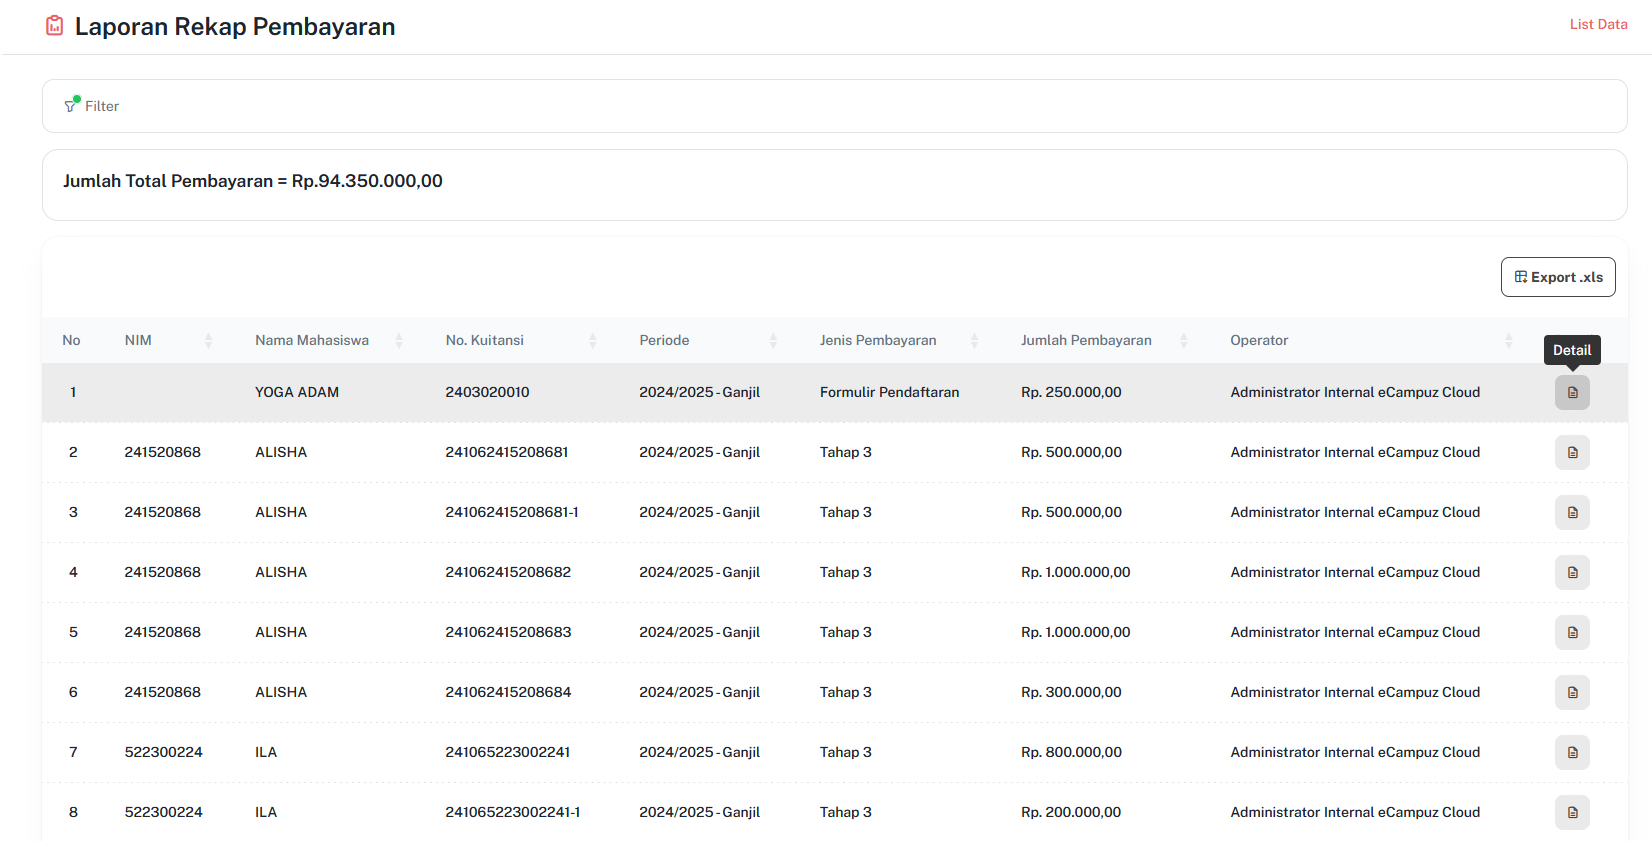The image size is (1652, 841).
Task: Click amount Rp. 250.000,00
Action: click(1071, 392)
